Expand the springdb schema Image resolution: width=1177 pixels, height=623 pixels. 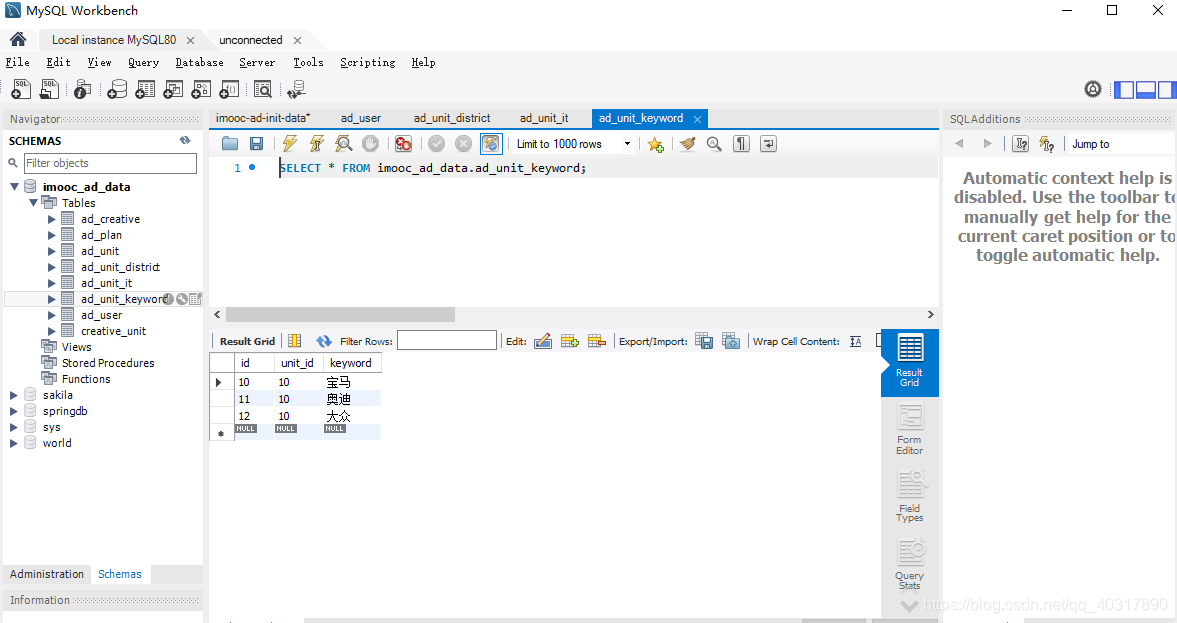[x=14, y=411]
